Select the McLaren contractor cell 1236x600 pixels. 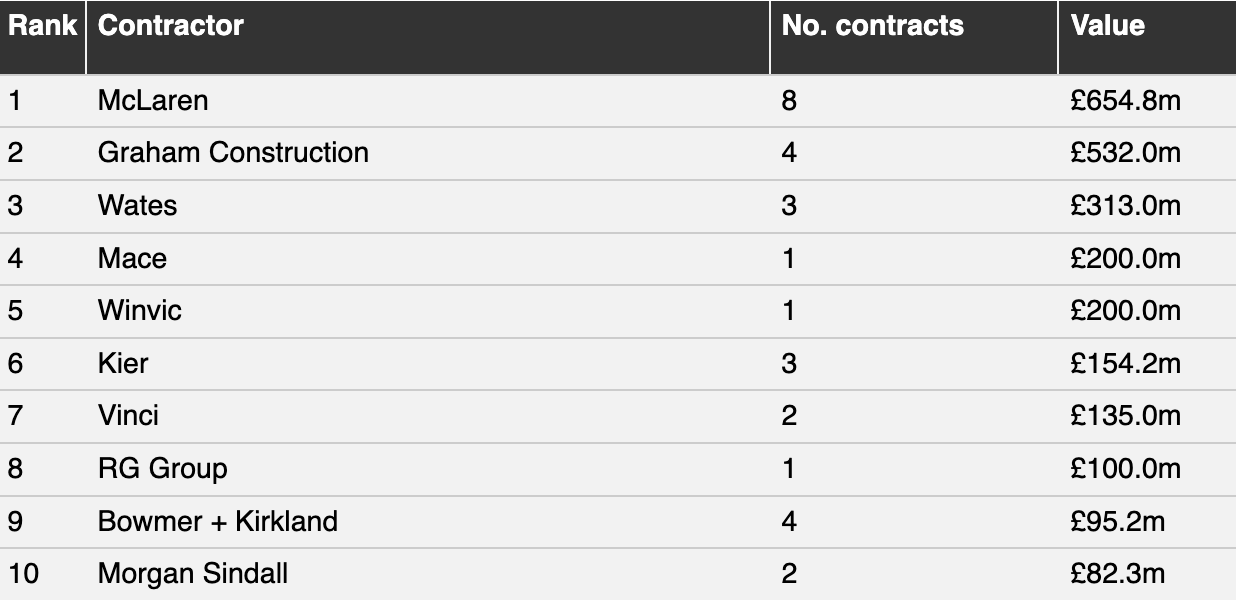coord(153,100)
